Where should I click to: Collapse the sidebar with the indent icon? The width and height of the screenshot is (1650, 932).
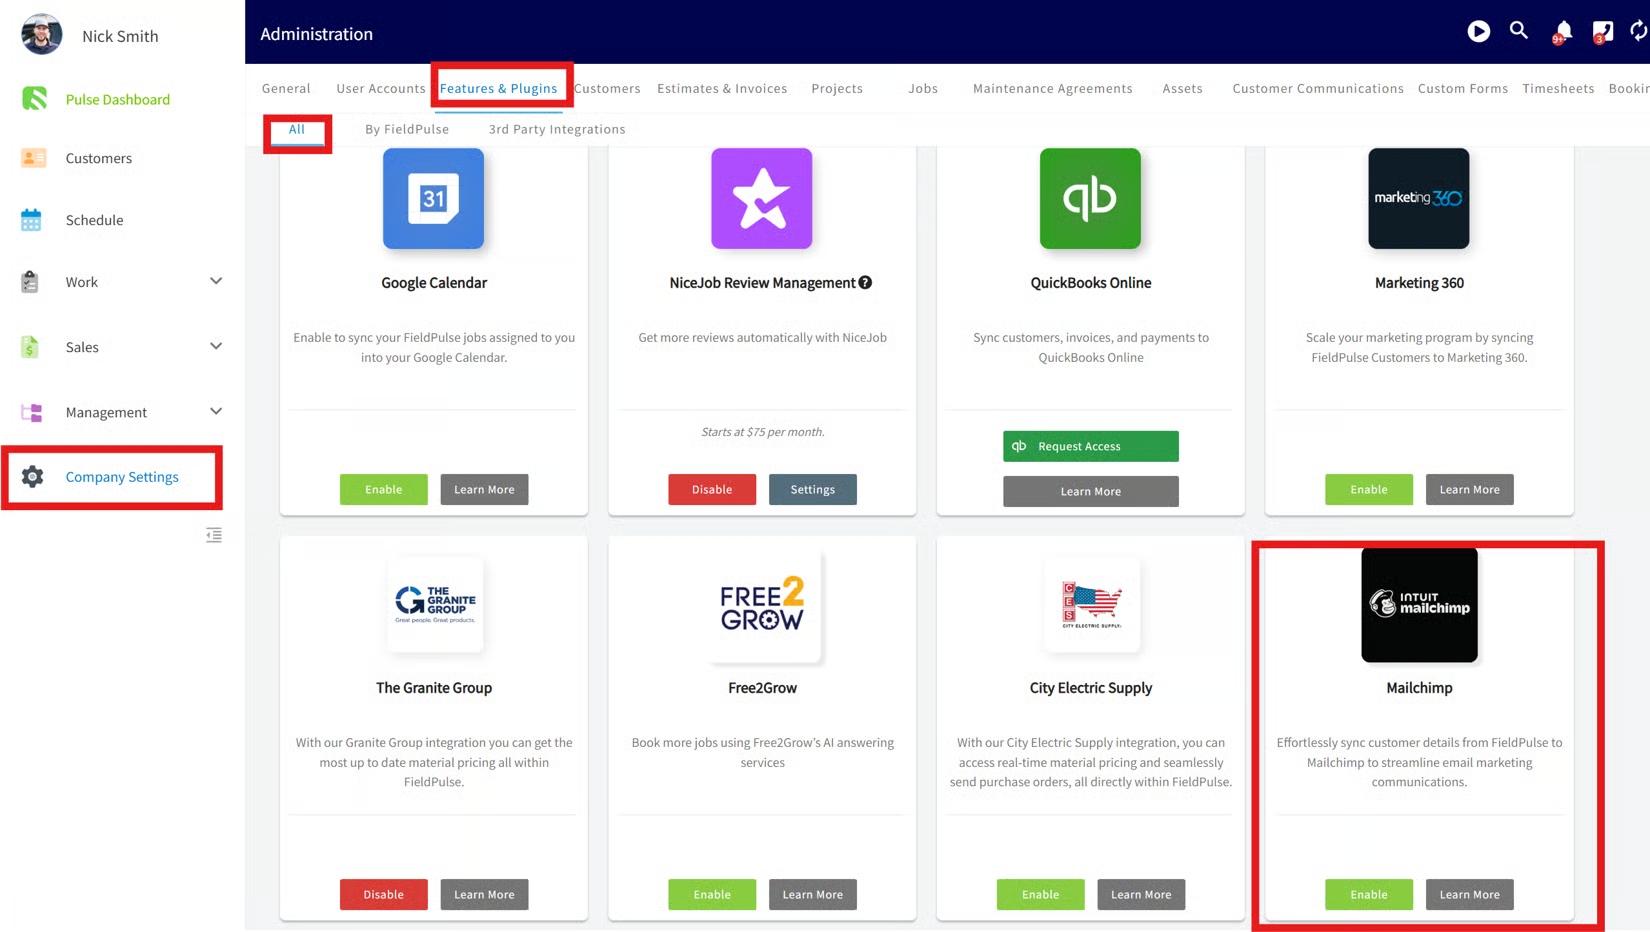tap(214, 535)
